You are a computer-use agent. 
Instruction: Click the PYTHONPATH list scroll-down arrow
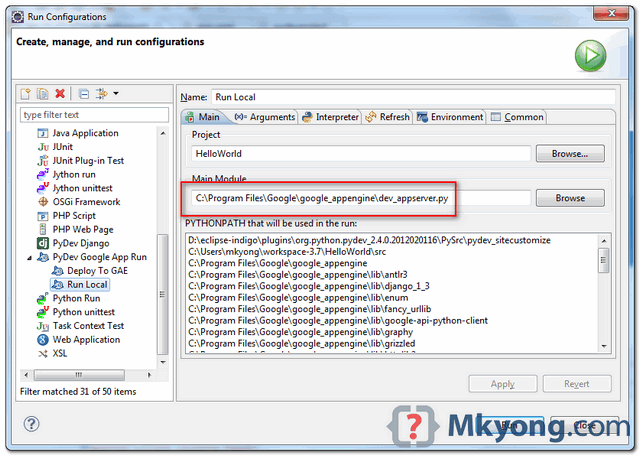coord(604,346)
